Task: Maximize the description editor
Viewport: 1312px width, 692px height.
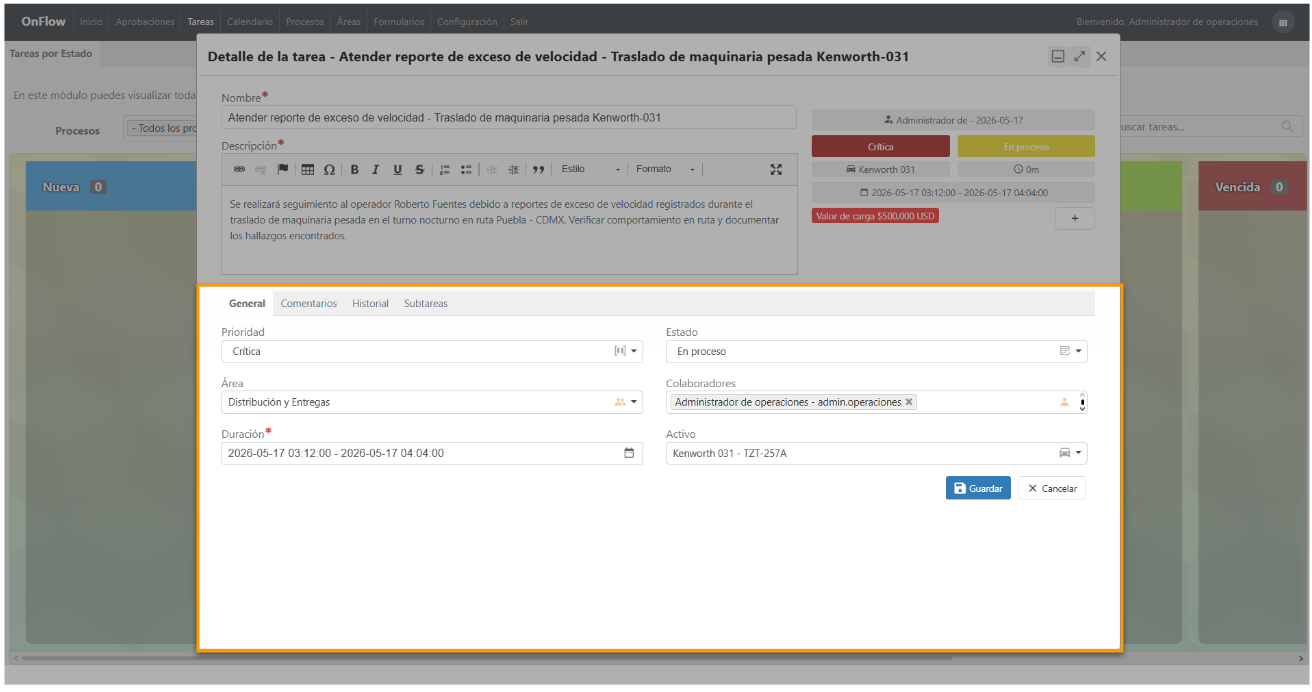Action: click(777, 169)
